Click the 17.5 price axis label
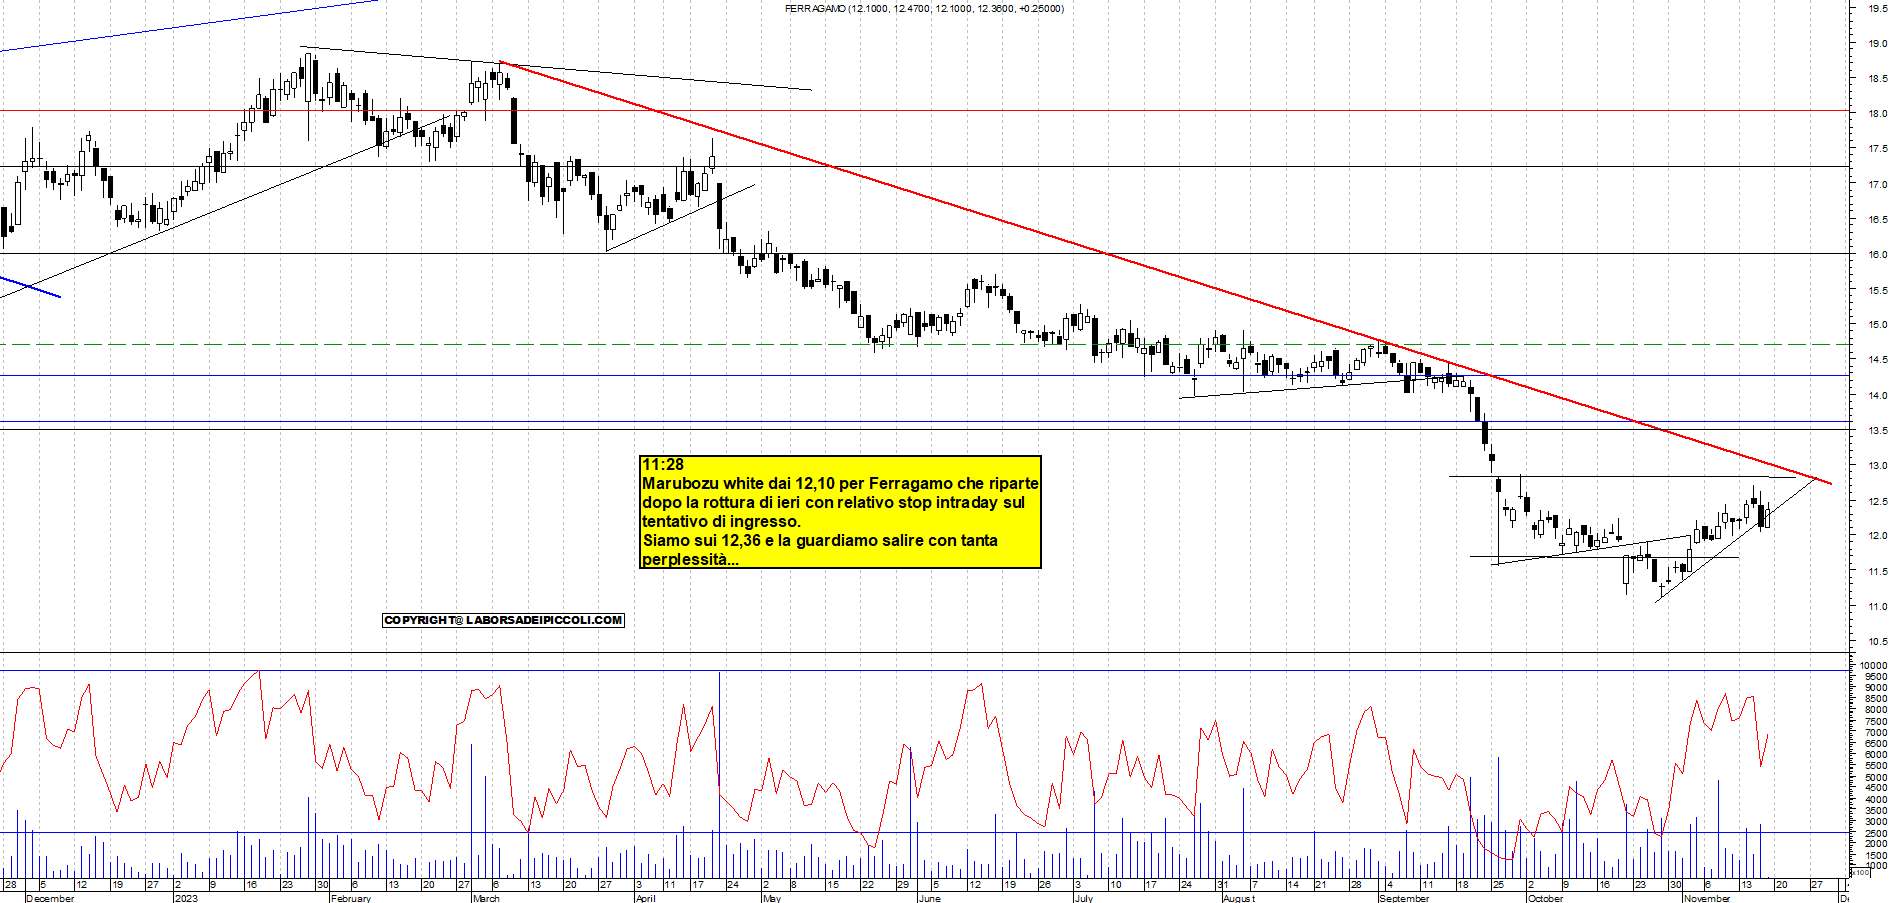Viewport: 1890px width, 903px height. (x=1877, y=148)
